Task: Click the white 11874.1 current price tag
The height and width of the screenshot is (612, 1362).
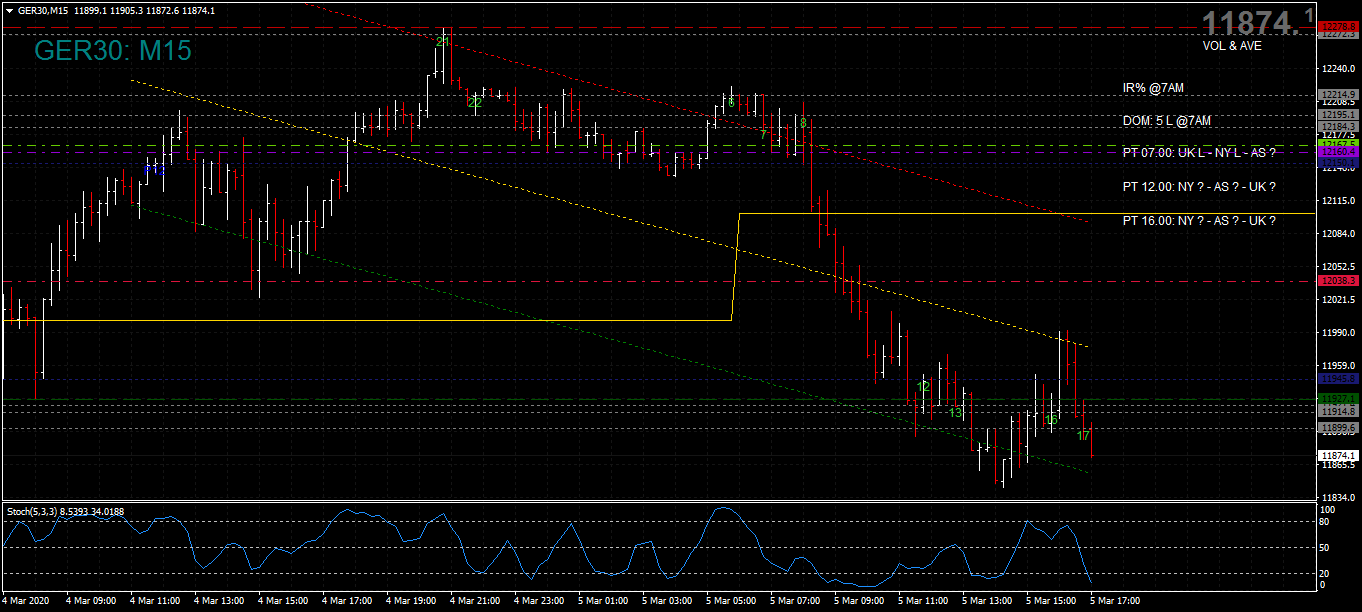Action: click(x=1336, y=454)
